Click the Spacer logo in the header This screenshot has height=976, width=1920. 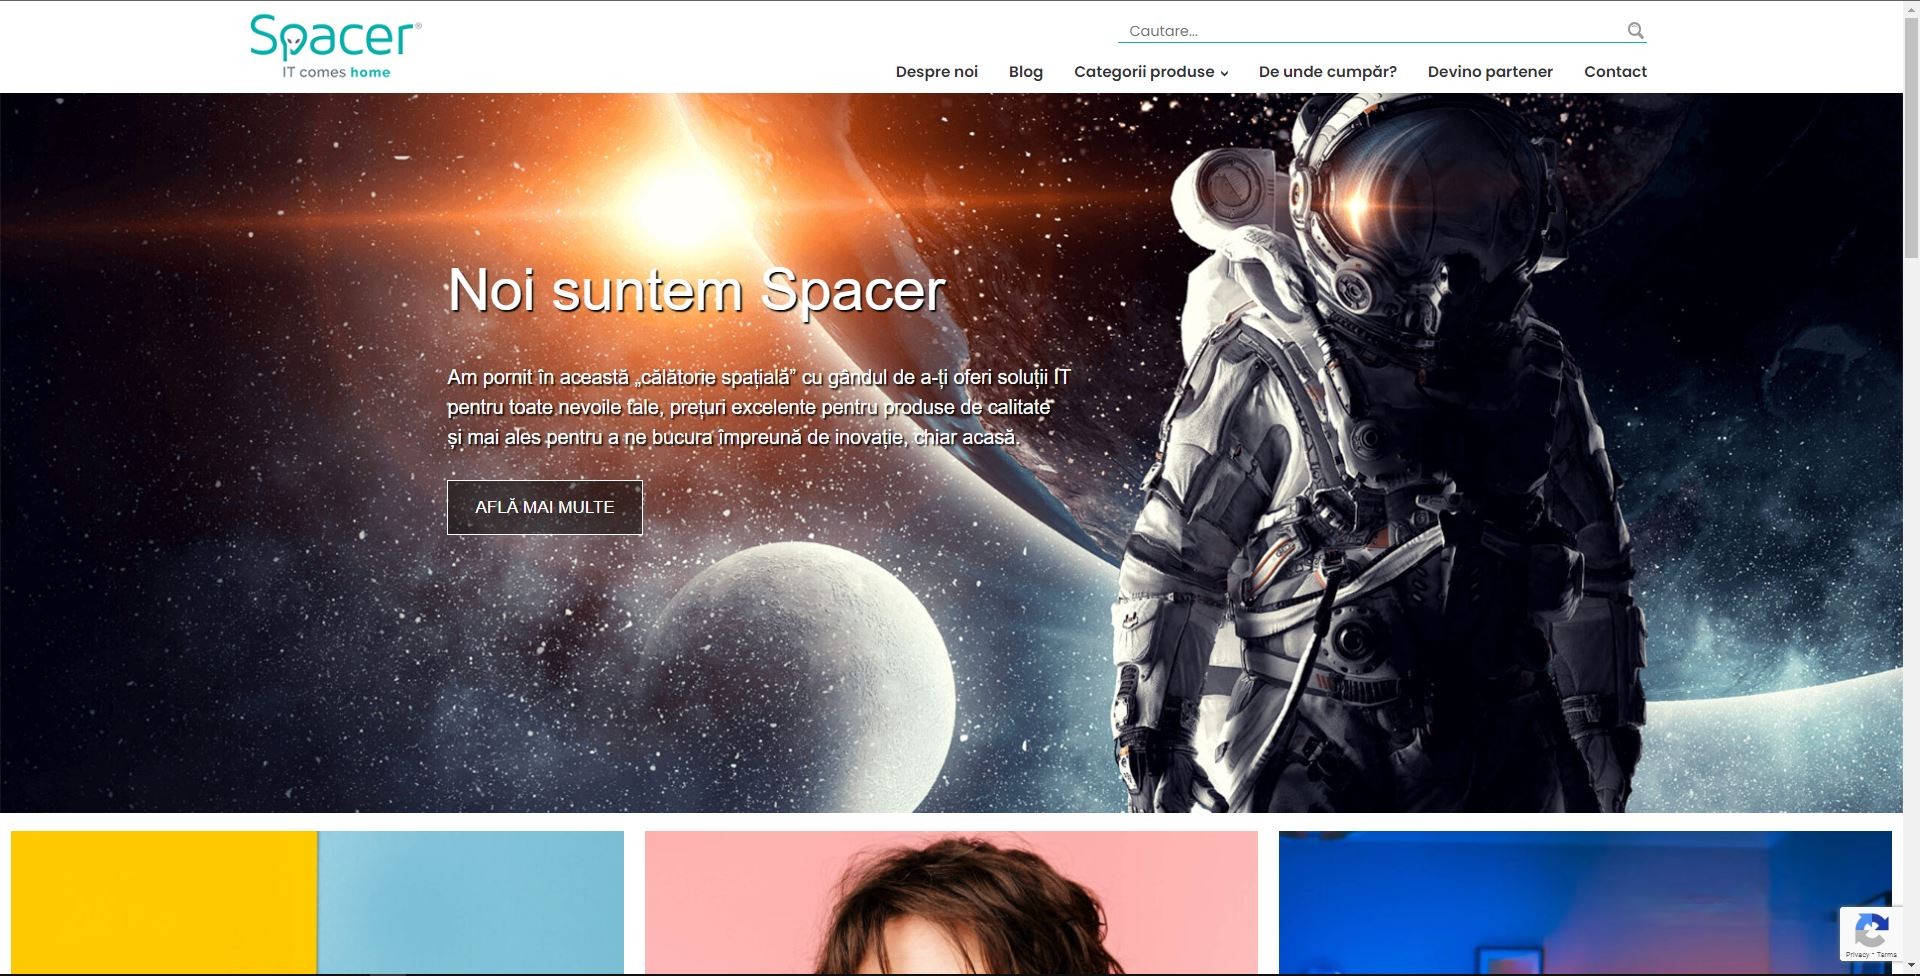click(x=335, y=47)
